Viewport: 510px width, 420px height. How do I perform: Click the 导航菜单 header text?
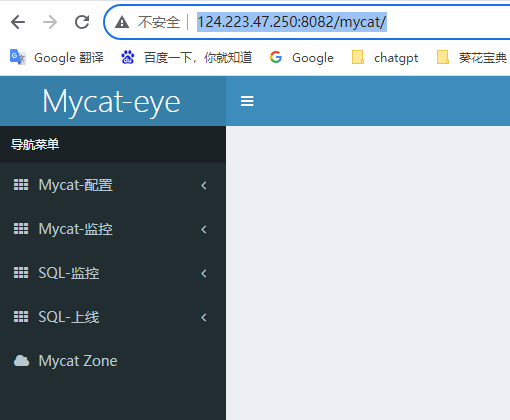35,144
